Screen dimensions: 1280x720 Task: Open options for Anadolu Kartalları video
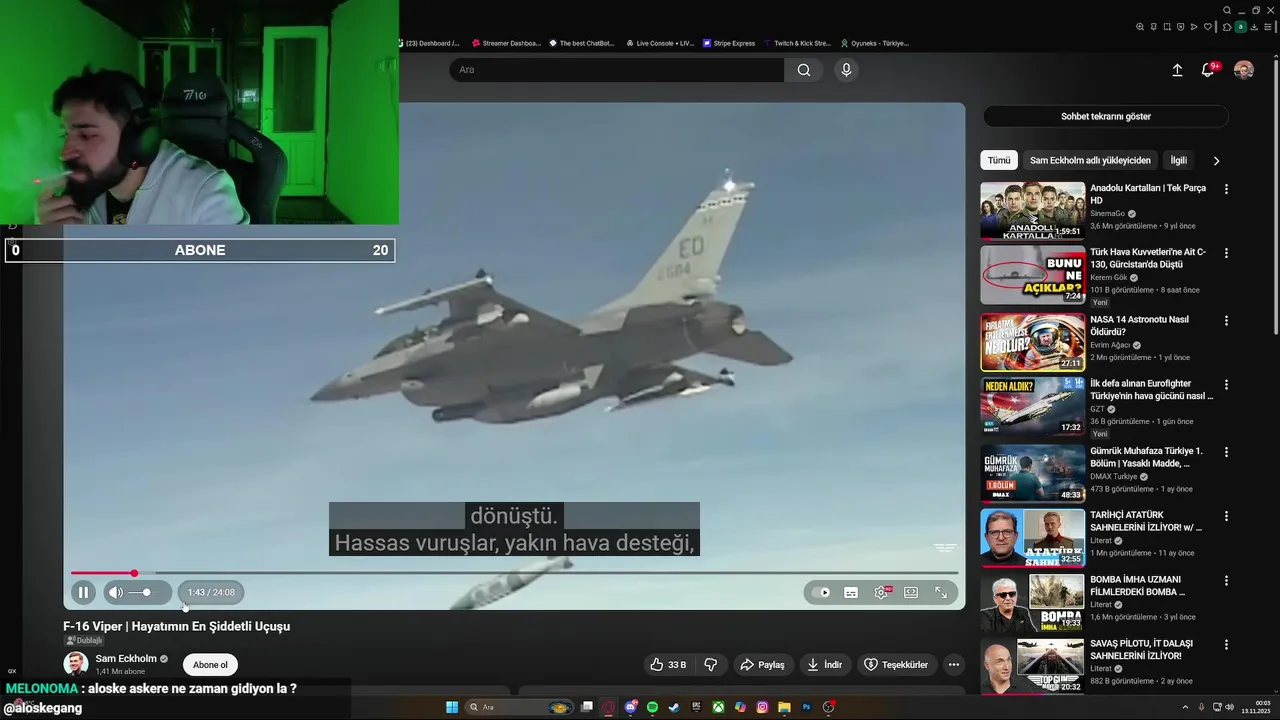1226,189
